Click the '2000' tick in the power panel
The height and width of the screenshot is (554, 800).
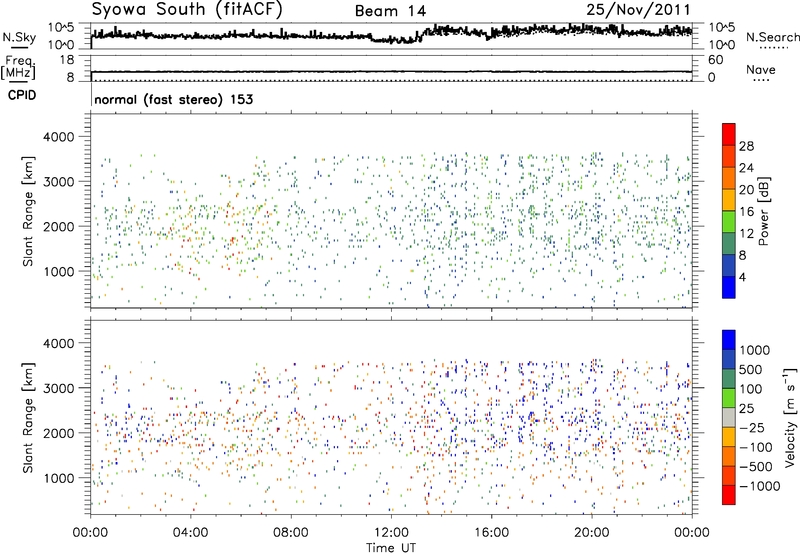(x=58, y=226)
